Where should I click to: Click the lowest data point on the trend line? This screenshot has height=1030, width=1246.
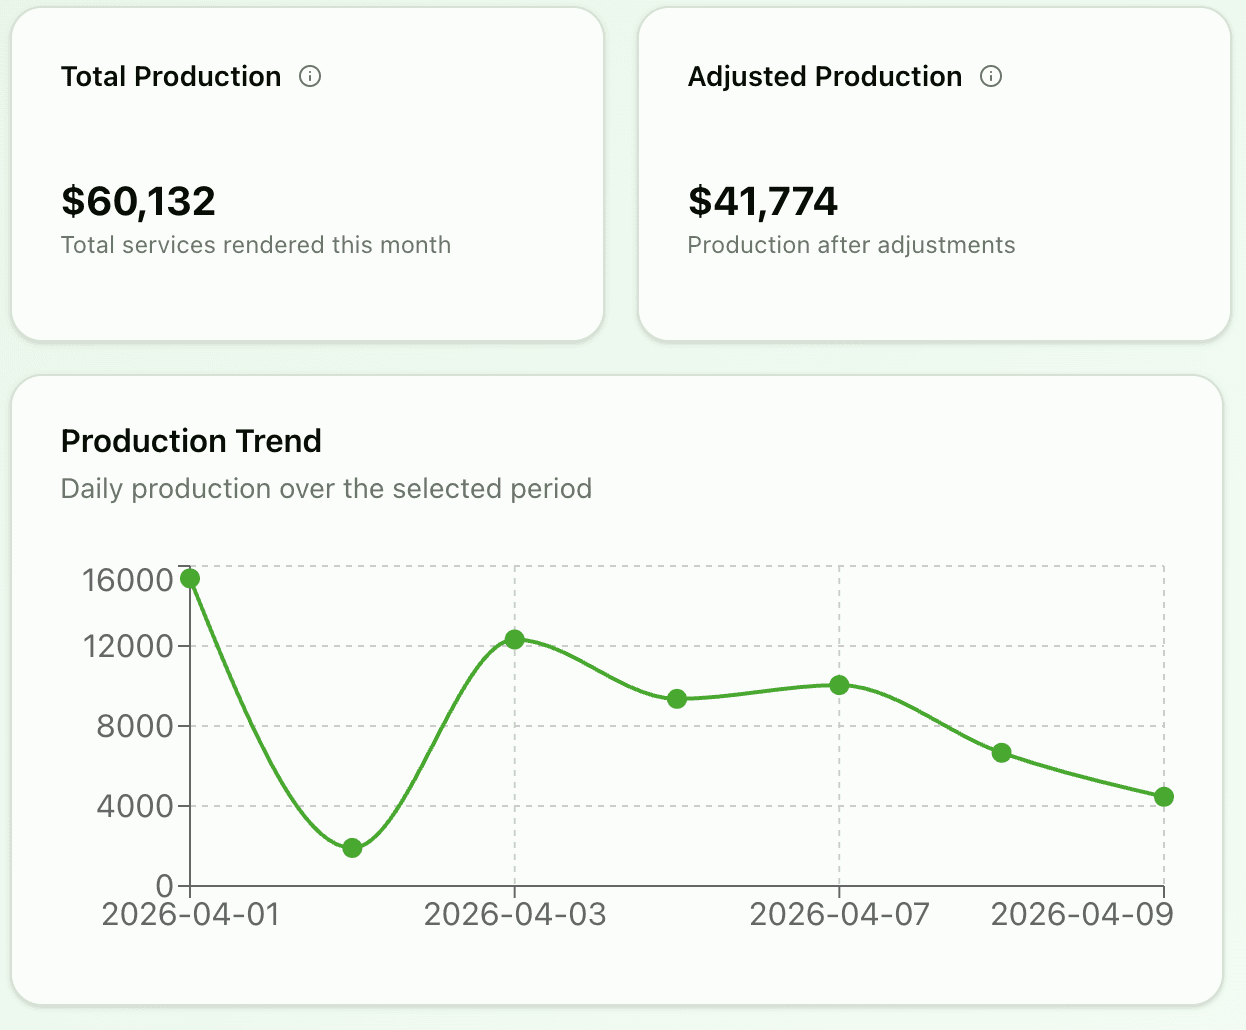click(x=352, y=848)
